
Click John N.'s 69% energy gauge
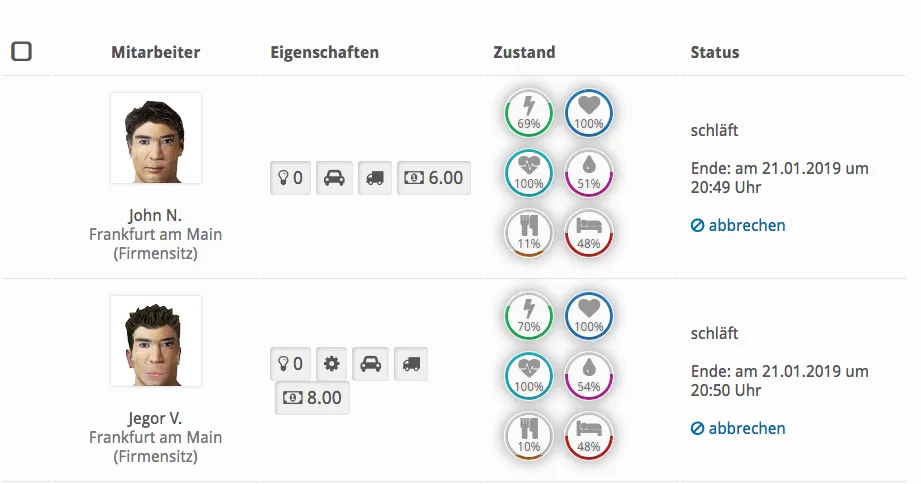pyautogui.click(x=528, y=112)
